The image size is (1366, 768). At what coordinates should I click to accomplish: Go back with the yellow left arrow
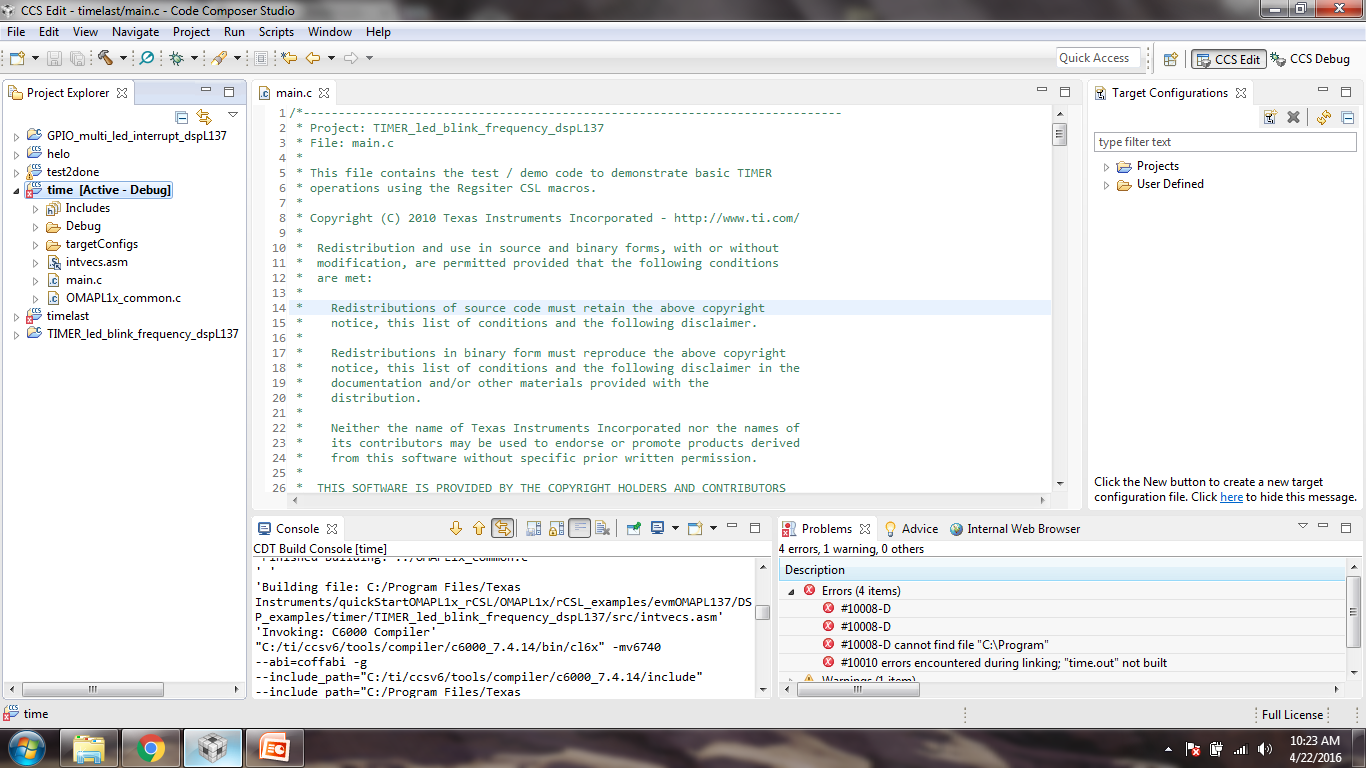(x=313, y=58)
